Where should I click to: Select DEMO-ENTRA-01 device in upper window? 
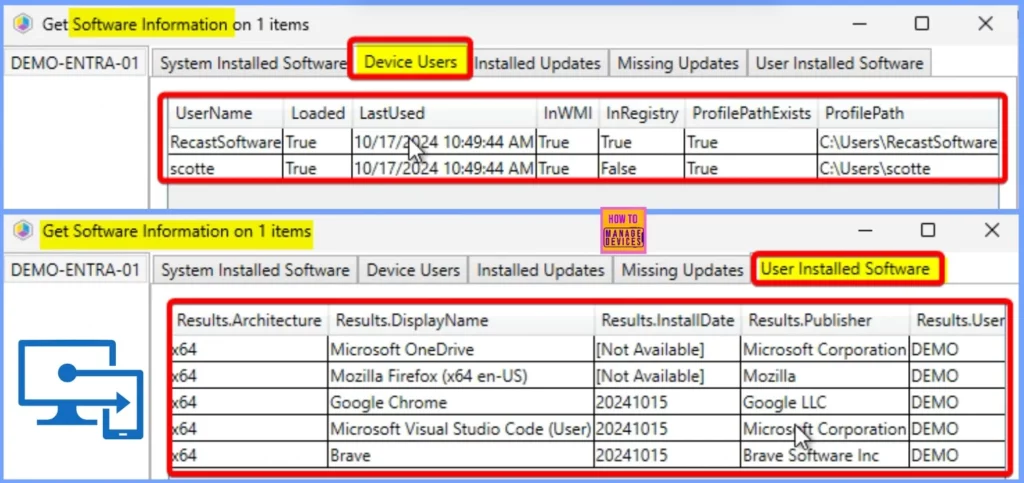(x=75, y=63)
